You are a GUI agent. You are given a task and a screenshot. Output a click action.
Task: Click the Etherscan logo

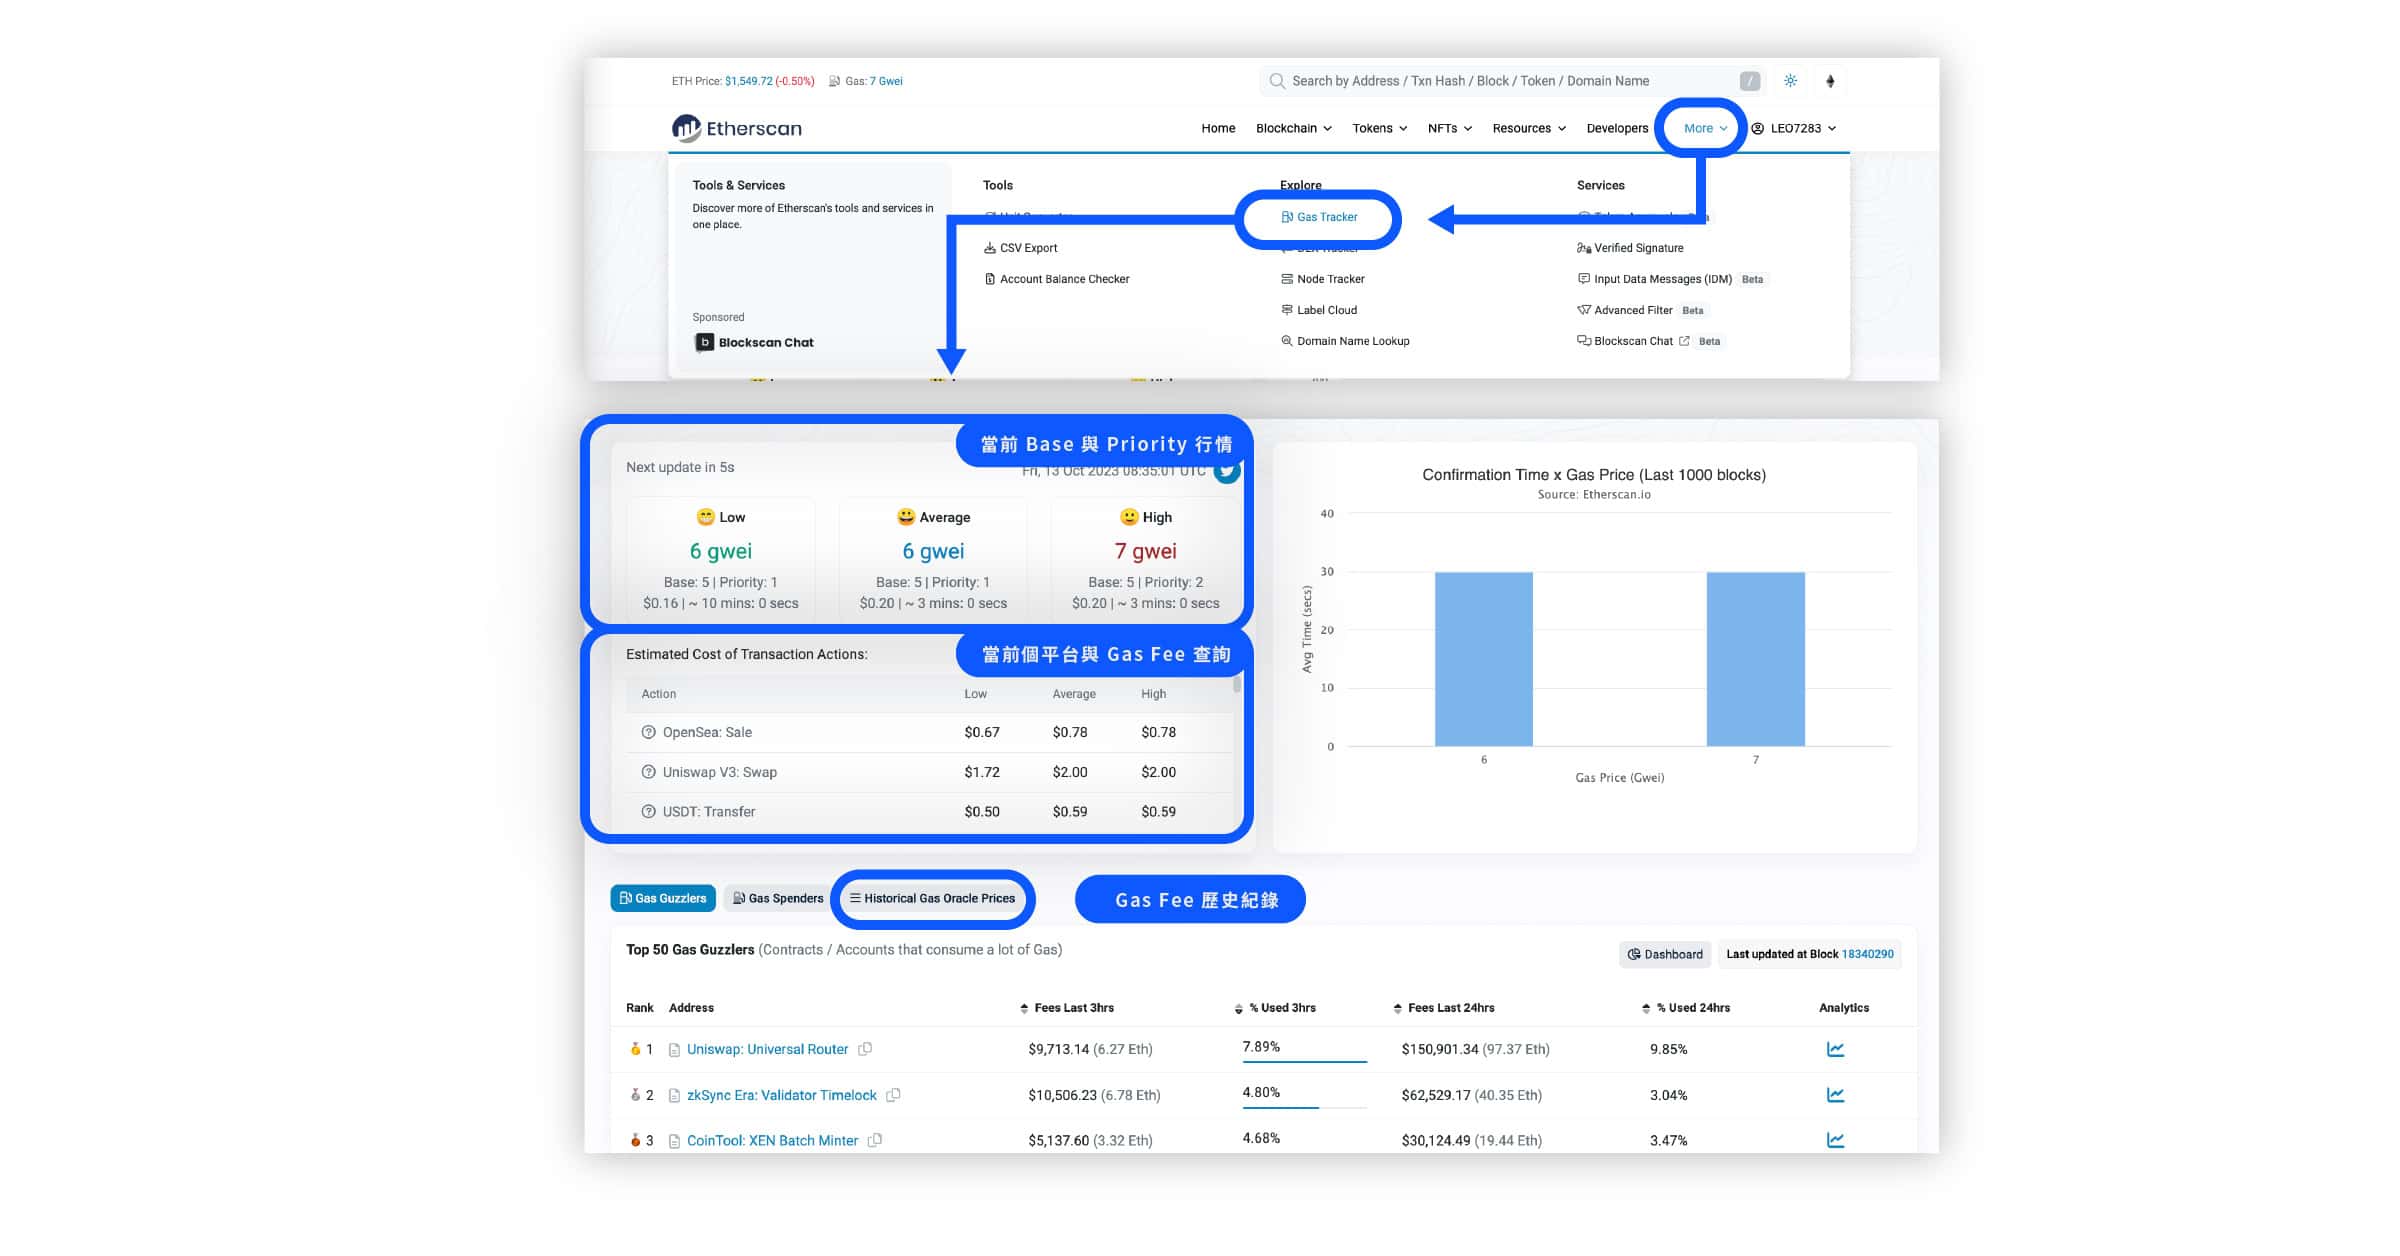737,128
